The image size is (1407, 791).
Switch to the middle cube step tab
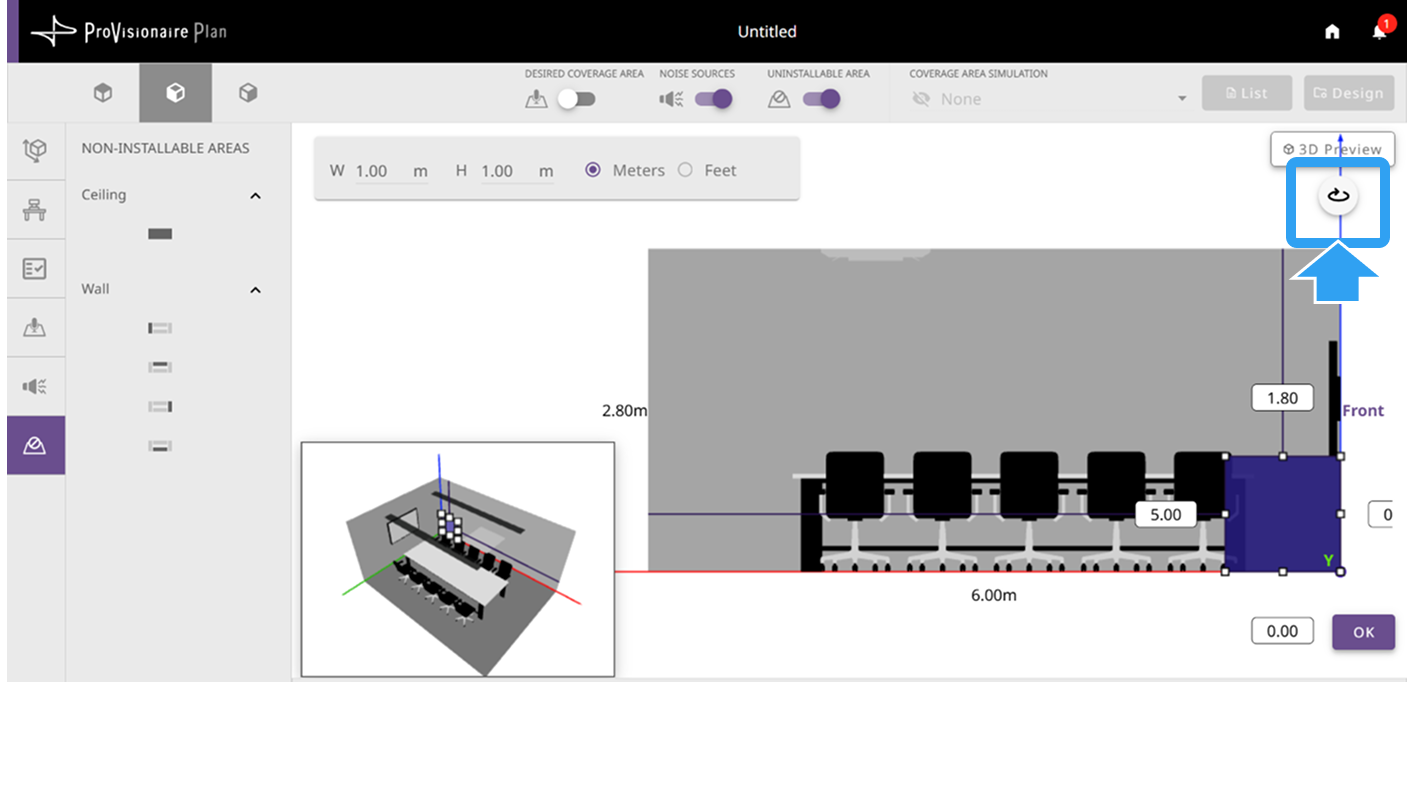[176, 93]
